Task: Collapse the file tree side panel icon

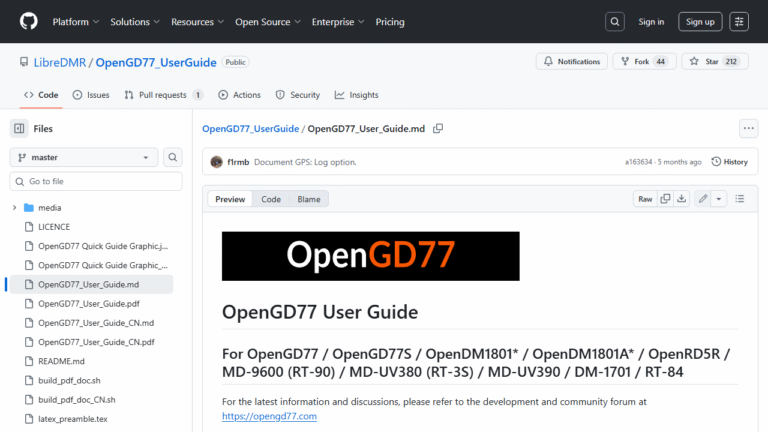Action: (19, 128)
